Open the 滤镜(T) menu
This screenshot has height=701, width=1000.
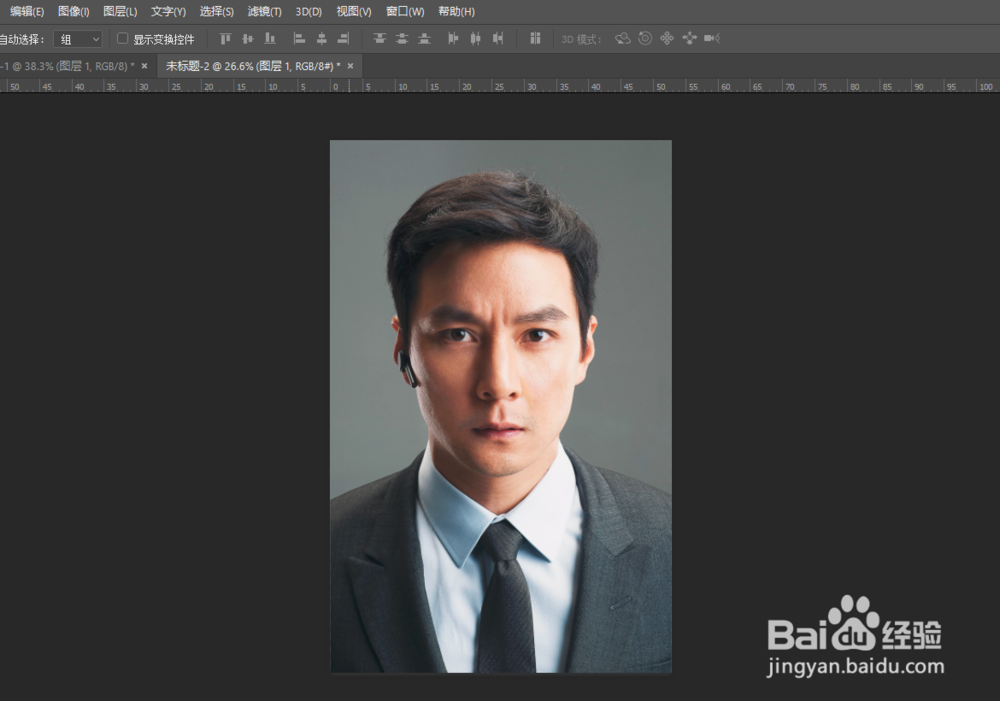pos(264,11)
